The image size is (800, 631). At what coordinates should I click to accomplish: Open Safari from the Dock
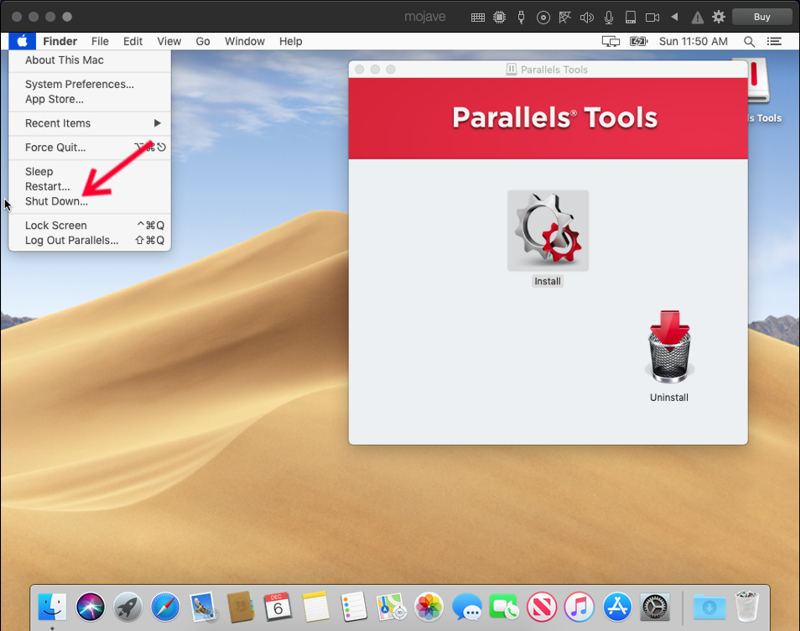[x=165, y=606]
